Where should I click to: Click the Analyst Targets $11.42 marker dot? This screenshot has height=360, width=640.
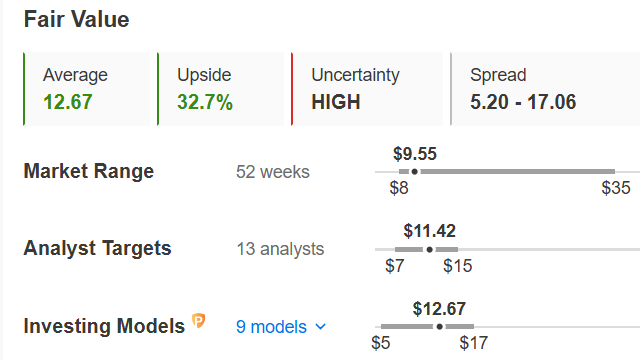tap(429, 249)
